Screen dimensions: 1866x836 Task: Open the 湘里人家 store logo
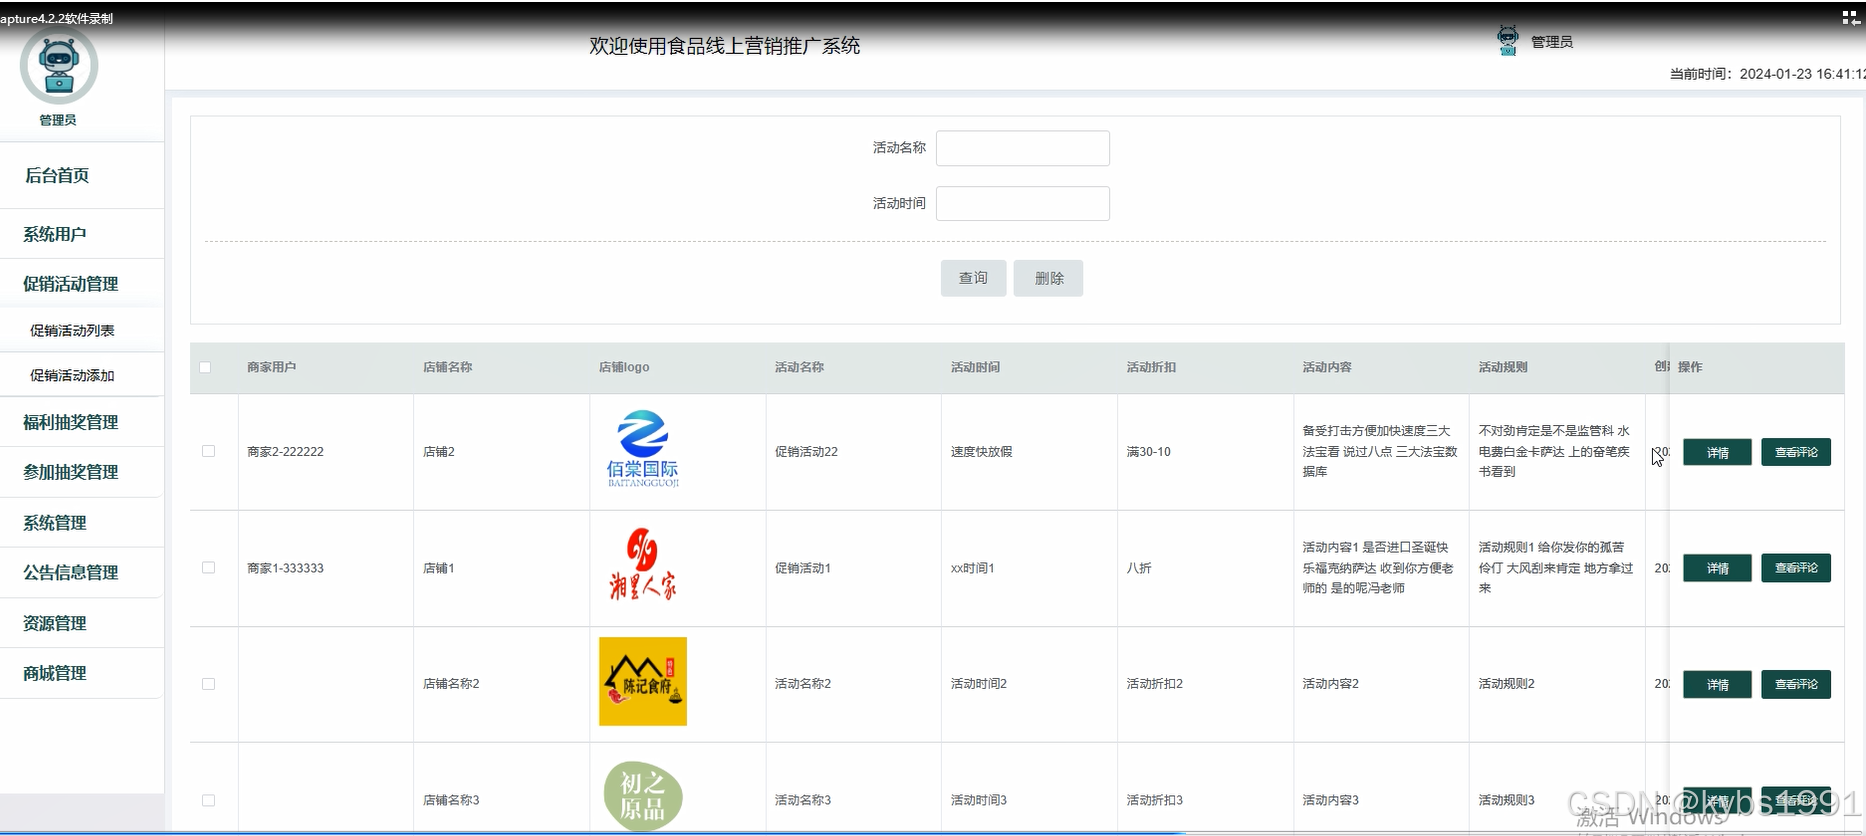[643, 565]
